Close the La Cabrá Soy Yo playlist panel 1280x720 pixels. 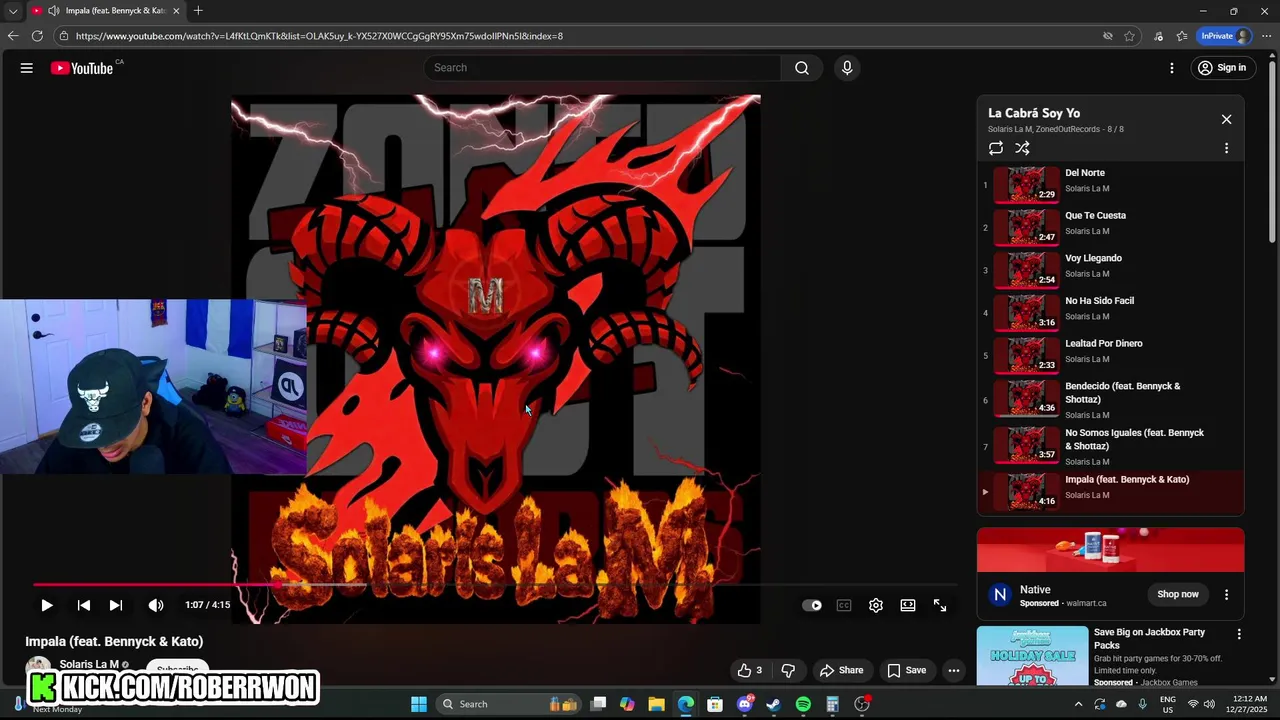tap(1226, 119)
